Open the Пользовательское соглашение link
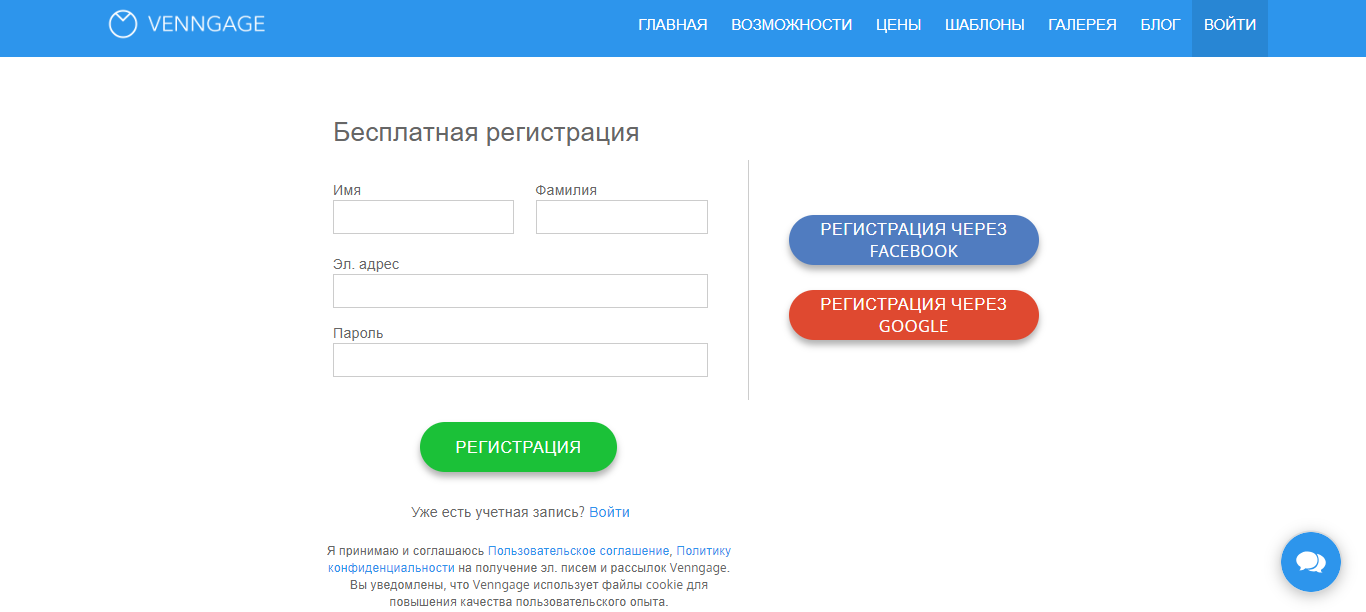Image resolution: width=1366 pixels, height=612 pixels. [x=578, y=551]
